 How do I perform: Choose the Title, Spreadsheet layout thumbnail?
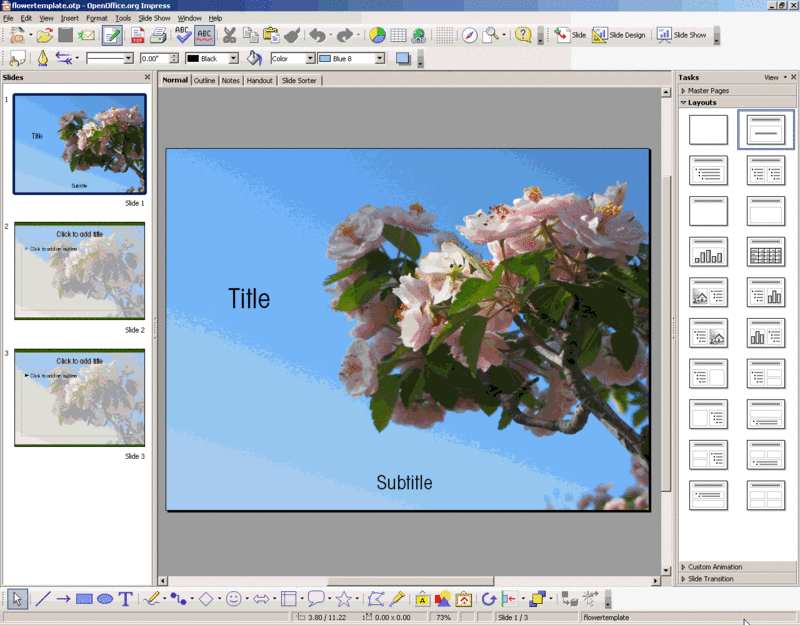coord(766,252)
